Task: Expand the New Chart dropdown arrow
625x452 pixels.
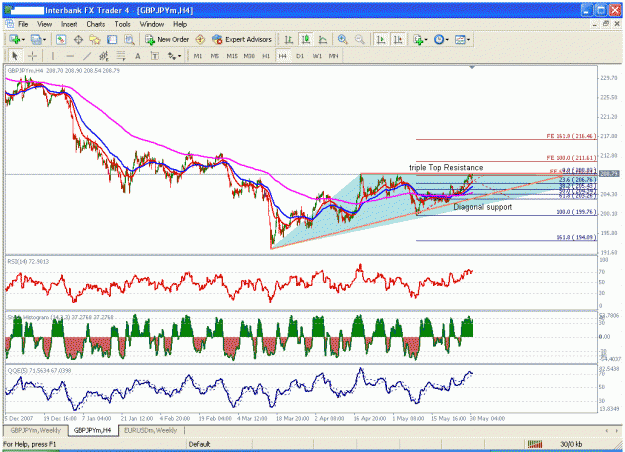Action: [23, 39]
